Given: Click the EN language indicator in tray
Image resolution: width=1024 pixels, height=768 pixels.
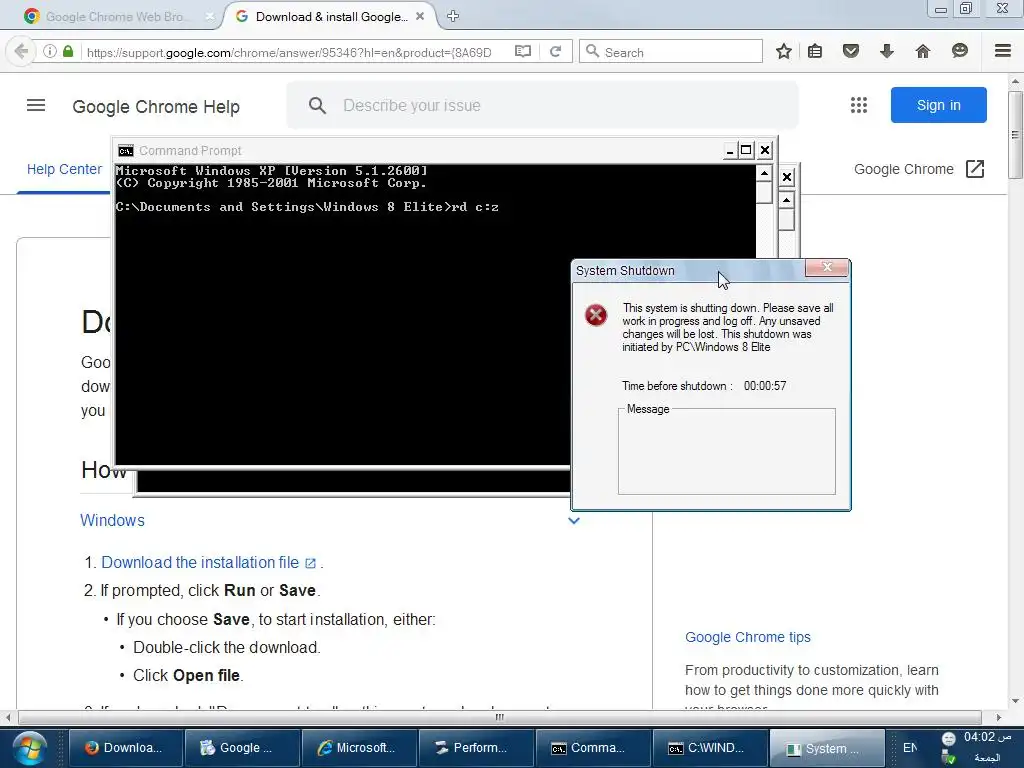Looking at the screenshot, I should coord(909,748).
